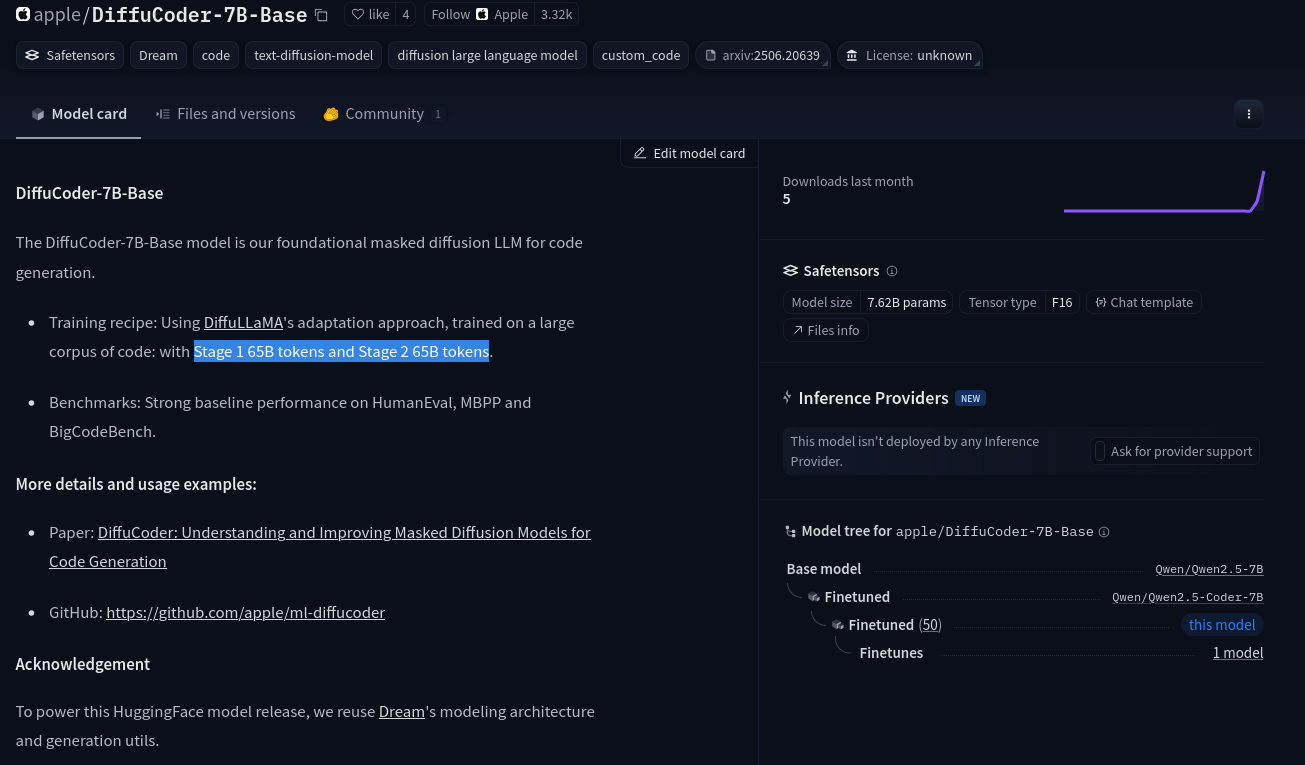Select the Safetensors tag

click(x=70, y=56)
